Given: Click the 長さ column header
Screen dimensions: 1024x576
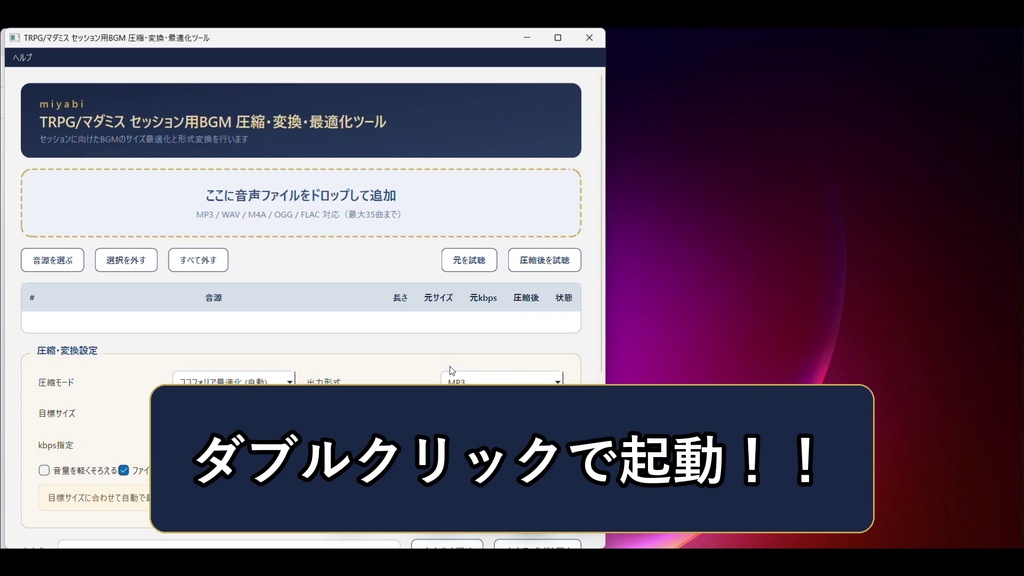Looking at the screenshot, I should (x=400, y=298).
